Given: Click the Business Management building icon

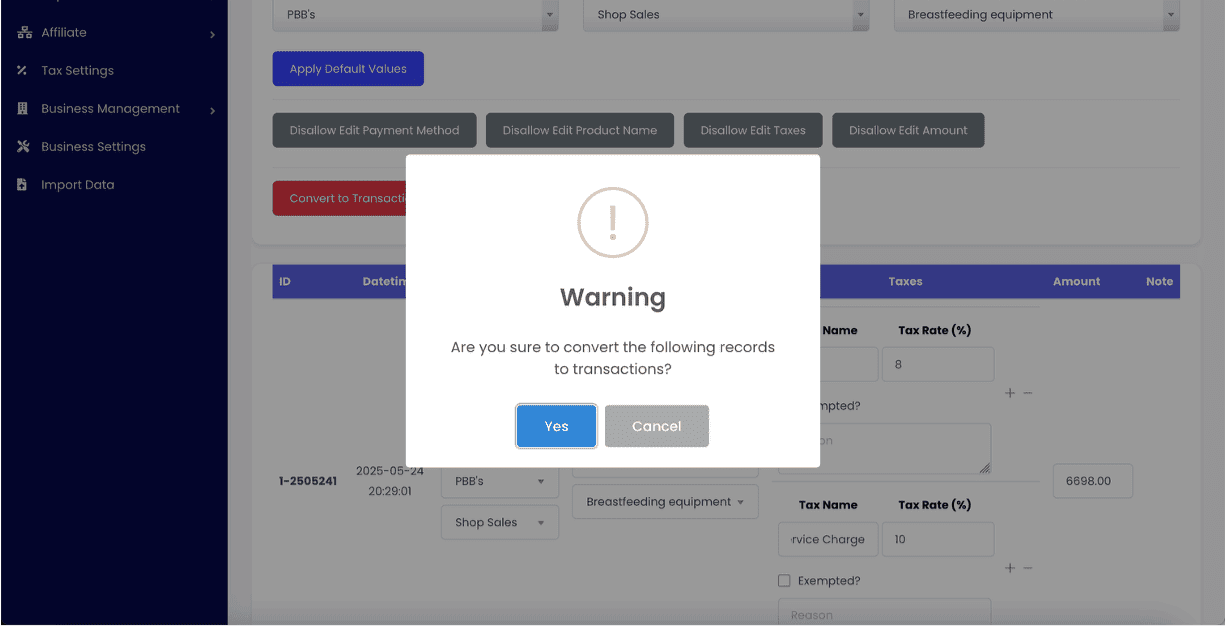Looking at the screenshot, I should pyautogui.click(x=23, y=109).
